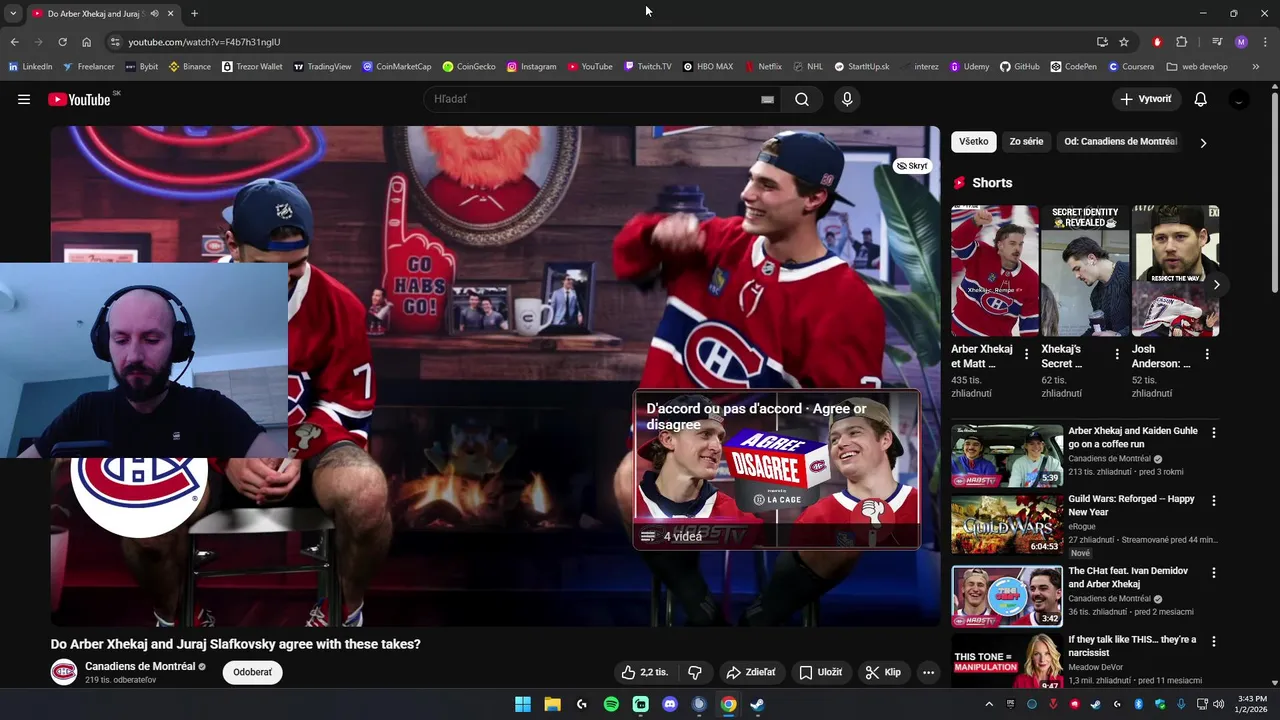1280x720 pixels.
Task: Open the web develop bookmarks folder
Action: pos(1197,67)
